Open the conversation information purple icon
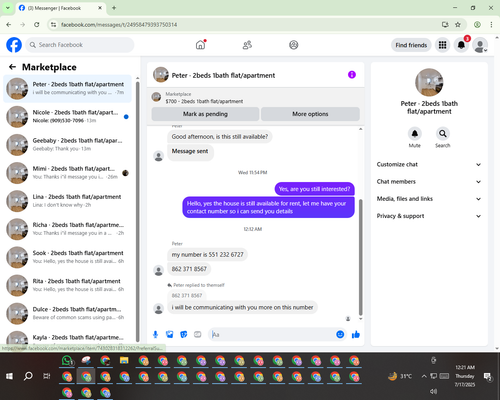The image size is (500, 400). point(352,75)
